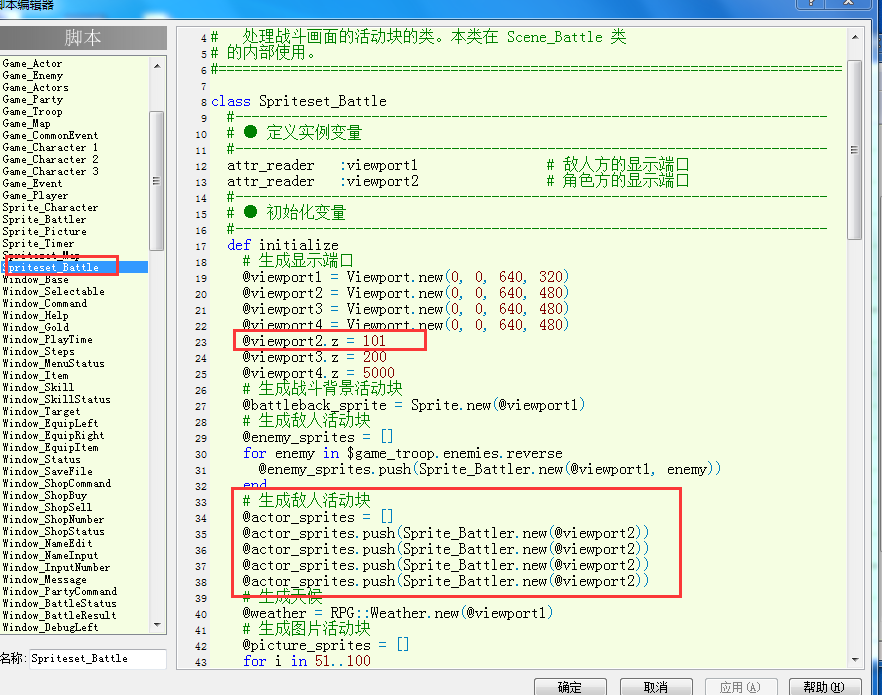This screenshot has width=882, height=695.
Task: Select the Game_Party script
Action: point(33,100)
